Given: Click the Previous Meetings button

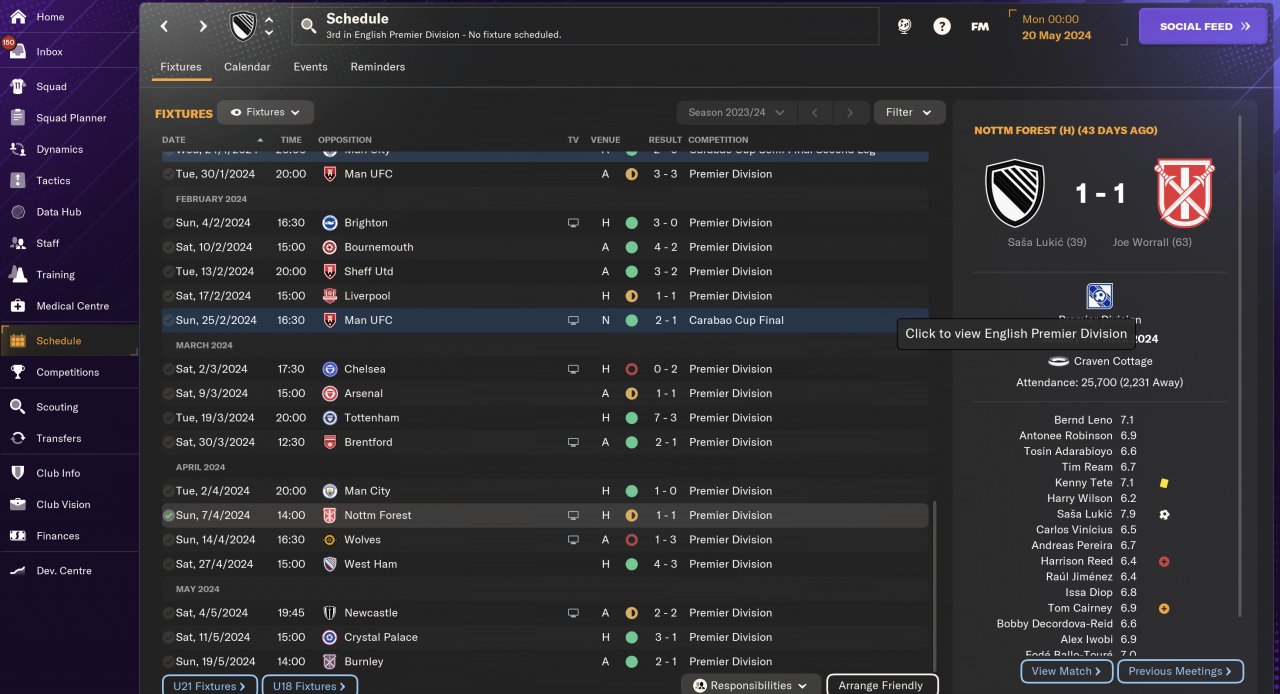Looking at the screenshot, I should (1181, 671).
